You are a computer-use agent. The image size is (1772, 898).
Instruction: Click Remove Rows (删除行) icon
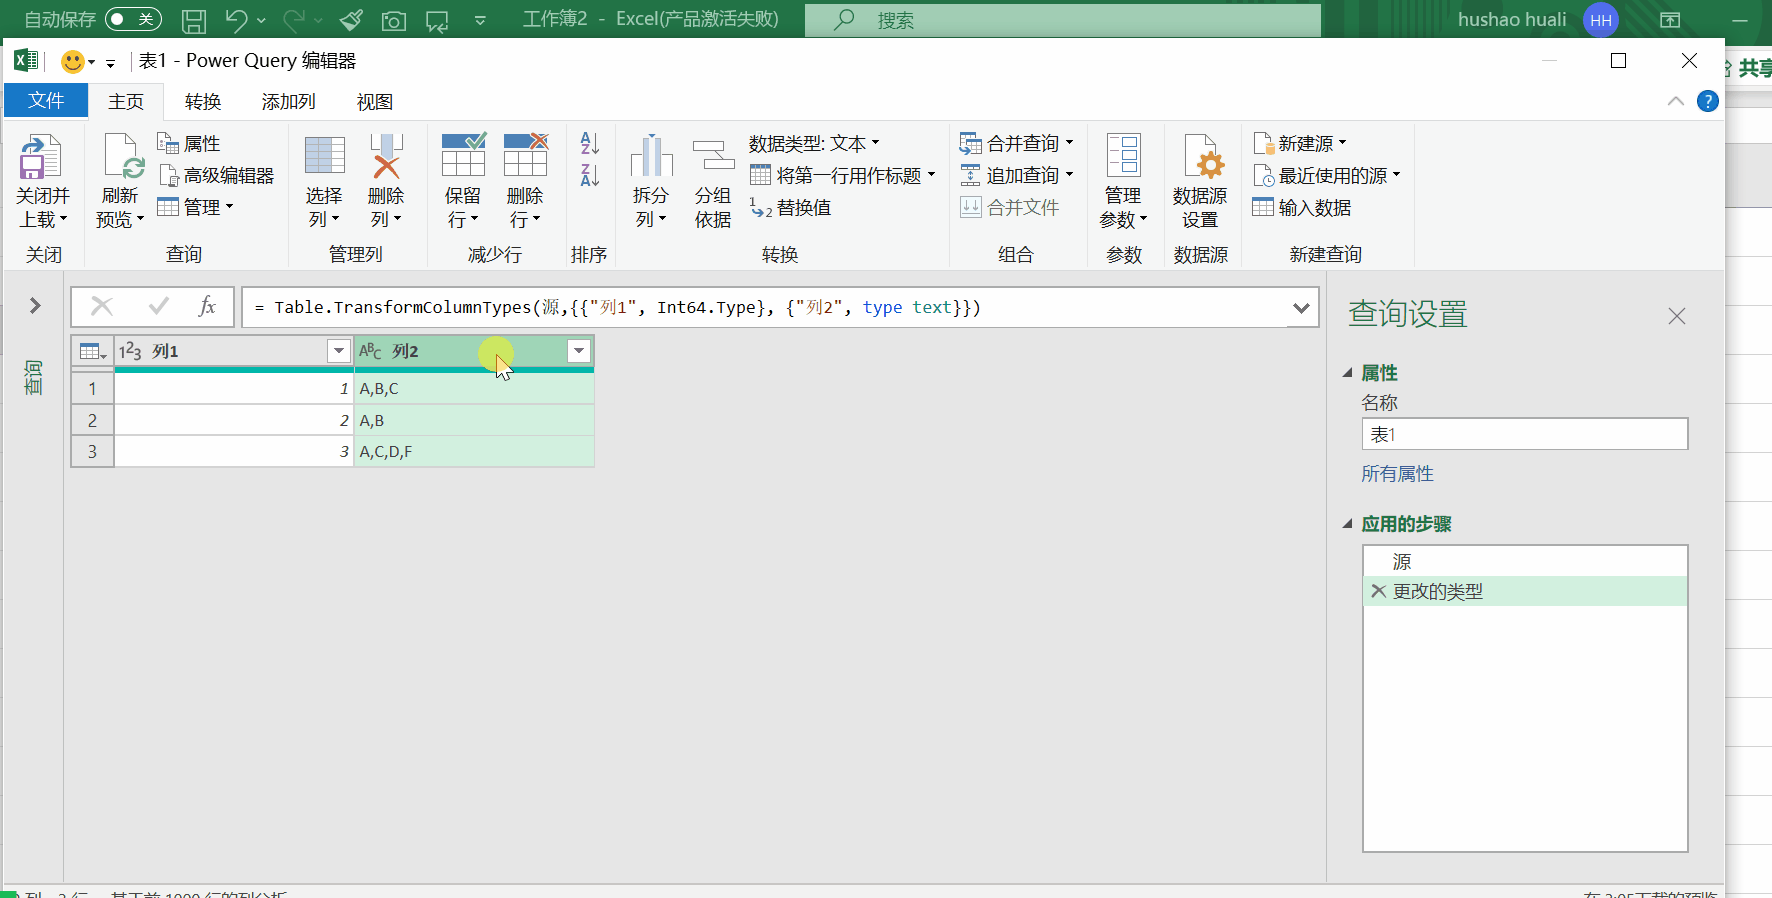[526, 157]
